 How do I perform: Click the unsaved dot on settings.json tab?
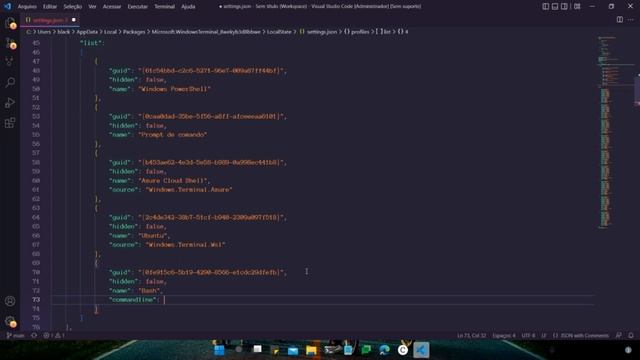(x=73, y=20)
